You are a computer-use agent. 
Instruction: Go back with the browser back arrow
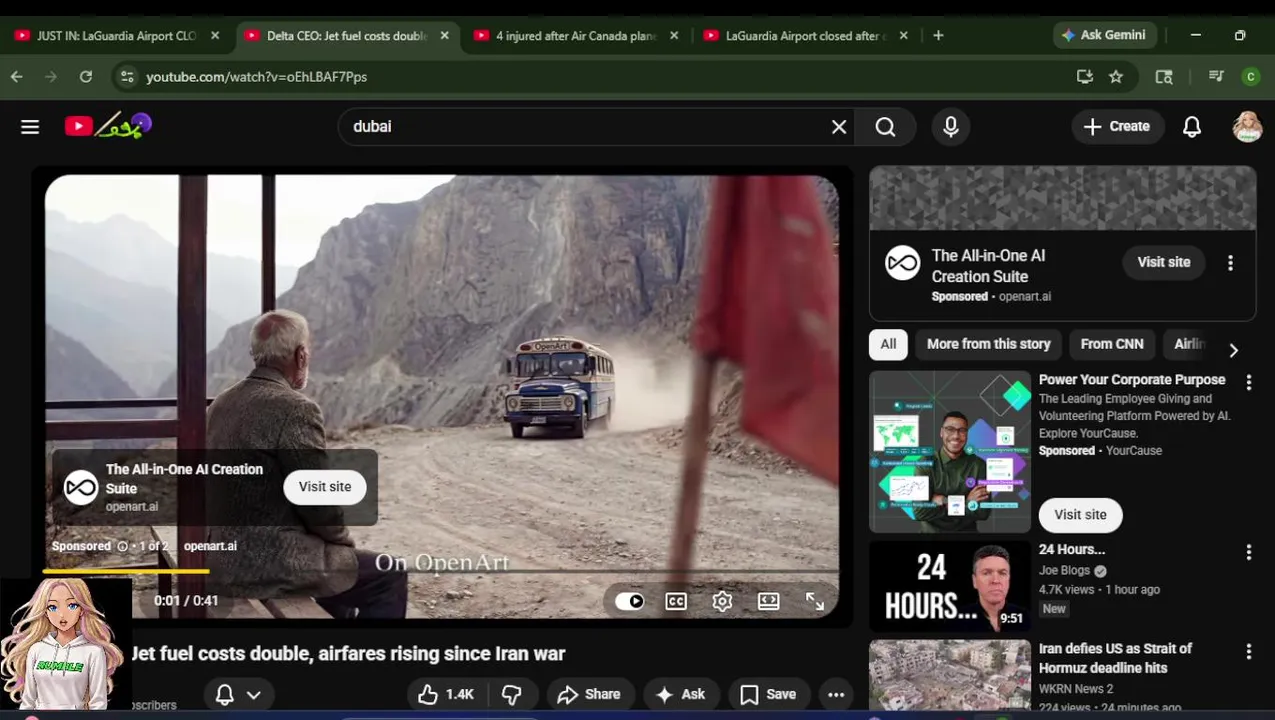17,76
